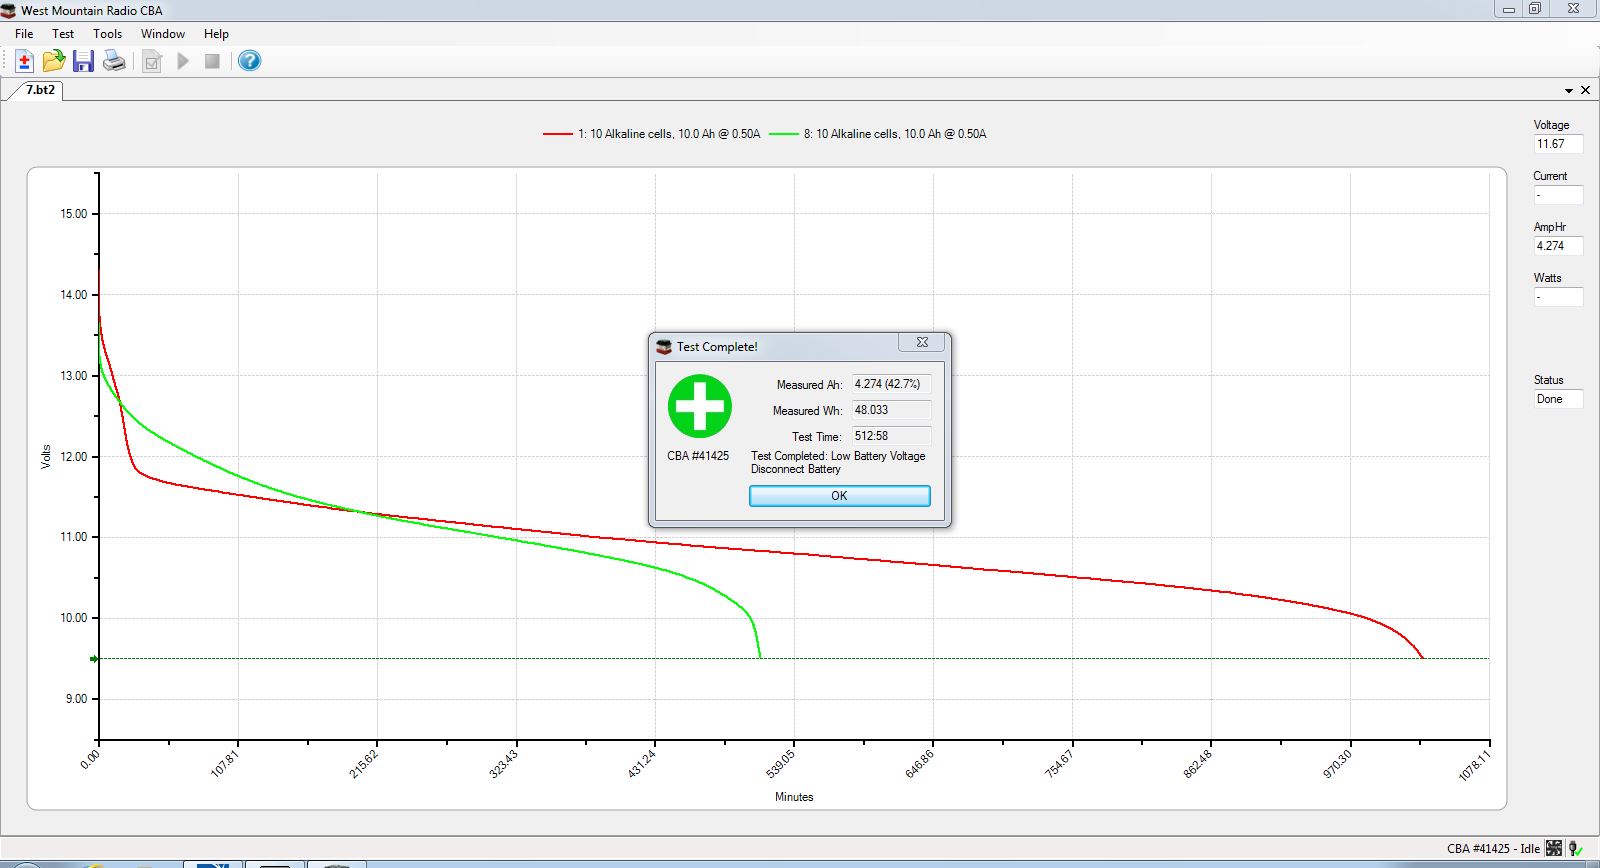The image size is (1600, 868).
Task: Open the Window menu
Action: pyautogui.click(x=162, y=33)
